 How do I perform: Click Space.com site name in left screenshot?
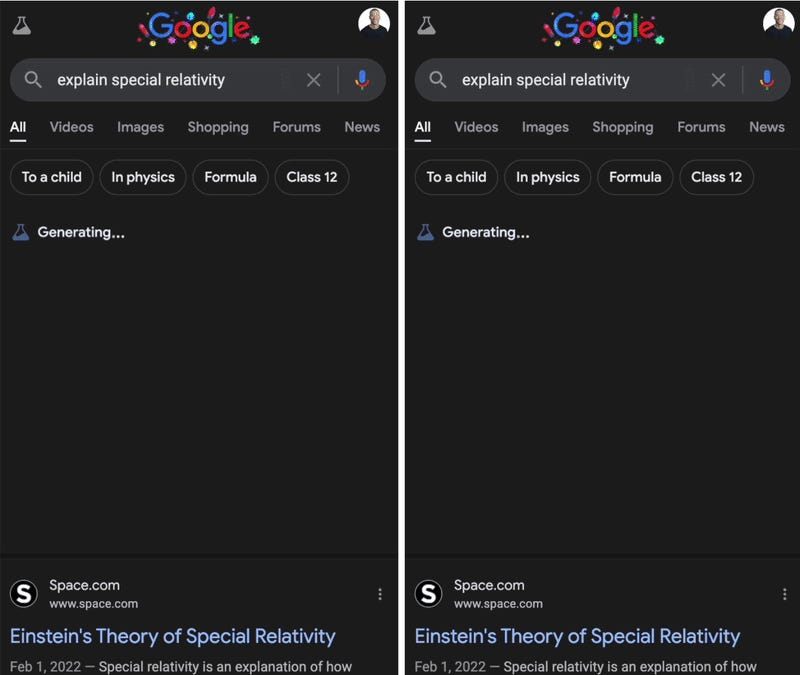[x=84, y=585]
